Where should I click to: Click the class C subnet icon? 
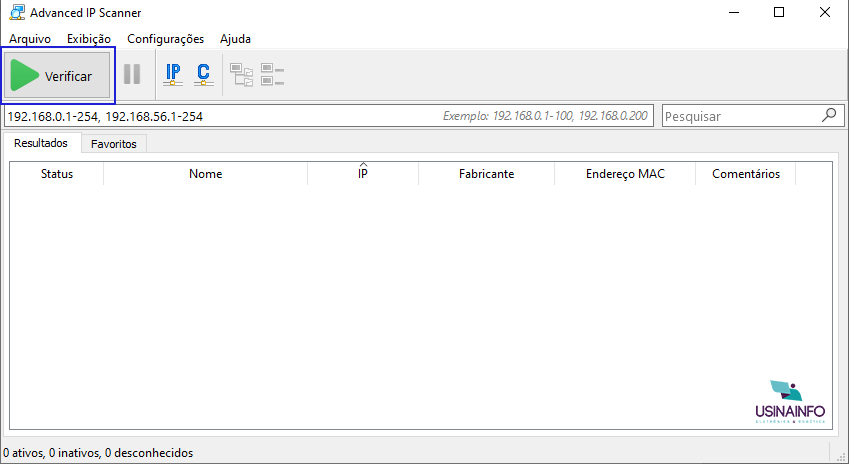tap(204, 75)
